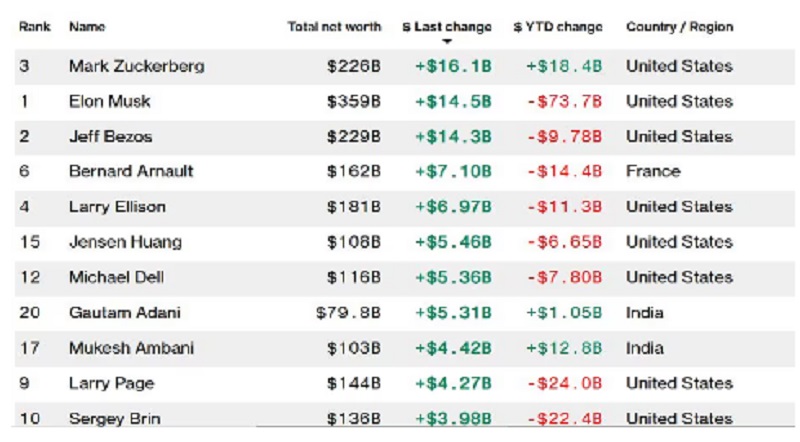800x442 pixels.
Task: Click on Larry Ellison's name
Action: (x=117, y=207)
